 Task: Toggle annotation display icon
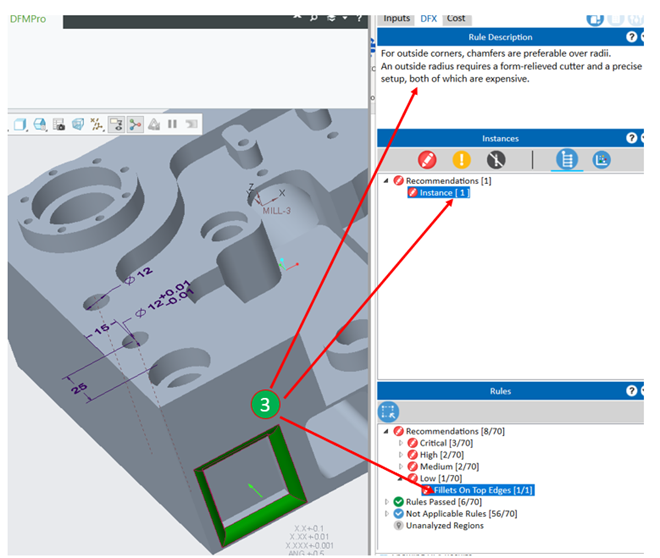pos(117,124)
